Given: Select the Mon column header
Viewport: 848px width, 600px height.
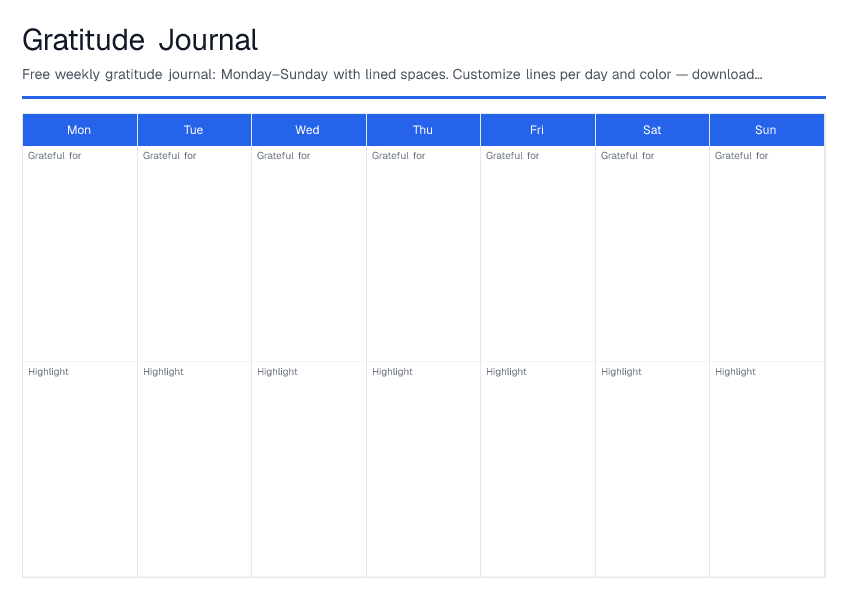Looking at the screenshot, I should pyautogui.click(x=80, y=130).
